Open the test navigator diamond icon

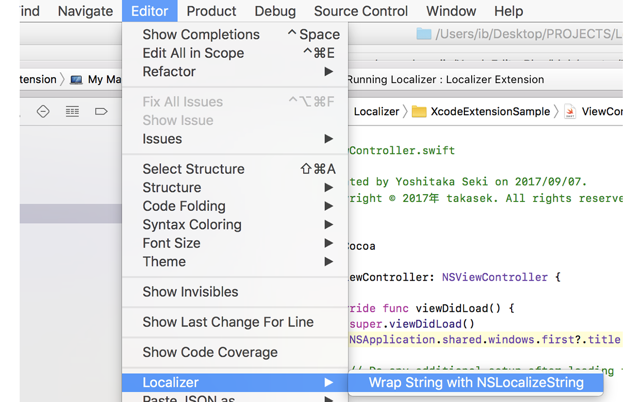click(43, 112)
